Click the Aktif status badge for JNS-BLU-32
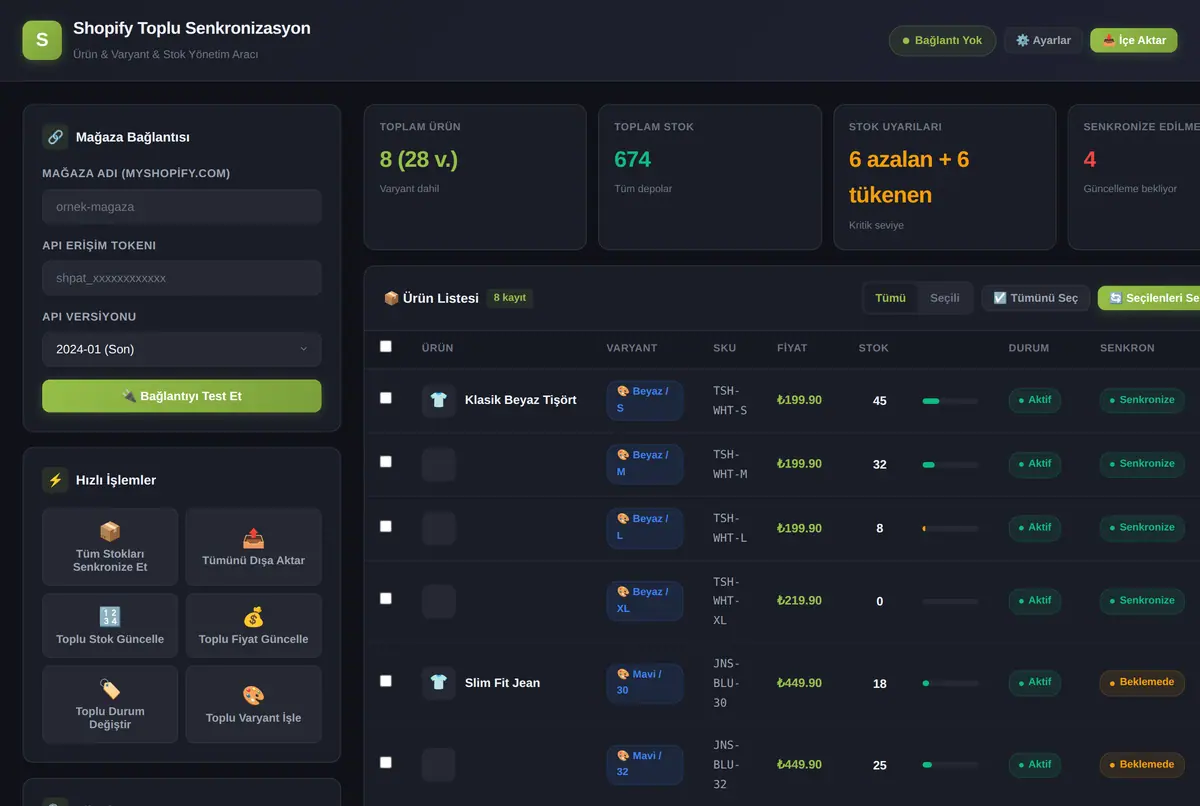The width and height of the screenshot is (1200, 806). click(1035, 765)
